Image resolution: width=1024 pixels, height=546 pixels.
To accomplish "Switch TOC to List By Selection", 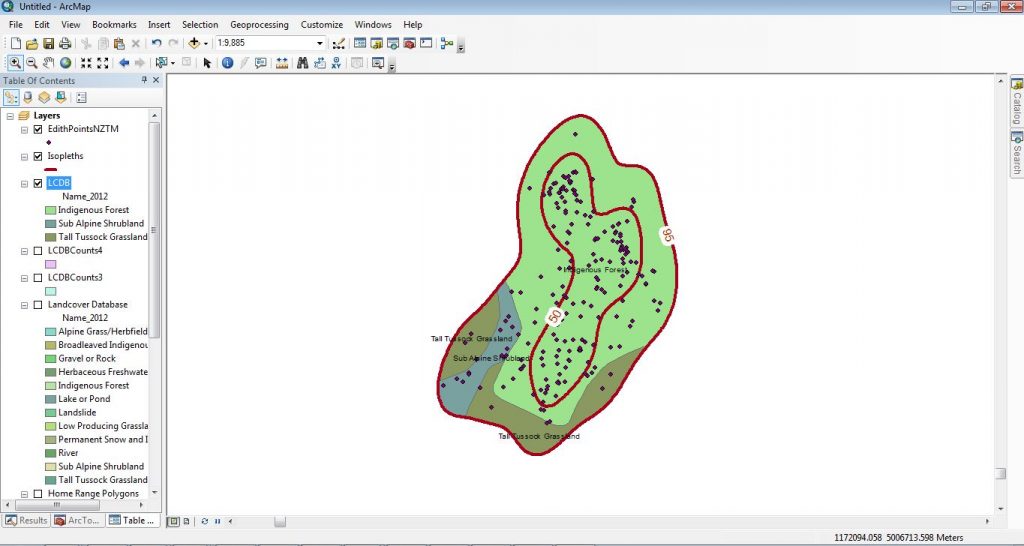I will click(x=60, y=97).
